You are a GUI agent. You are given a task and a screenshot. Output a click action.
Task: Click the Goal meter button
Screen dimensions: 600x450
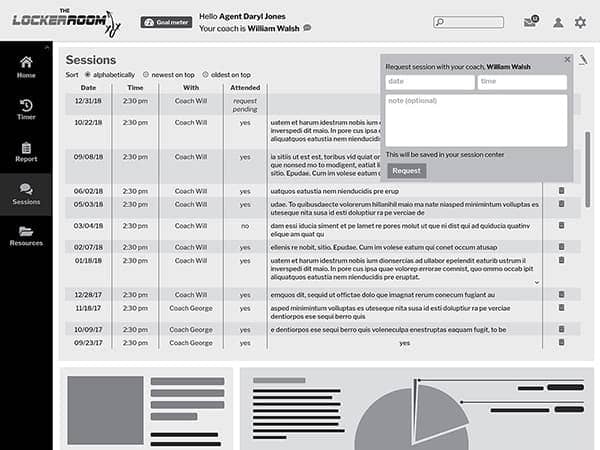point(167,22)
